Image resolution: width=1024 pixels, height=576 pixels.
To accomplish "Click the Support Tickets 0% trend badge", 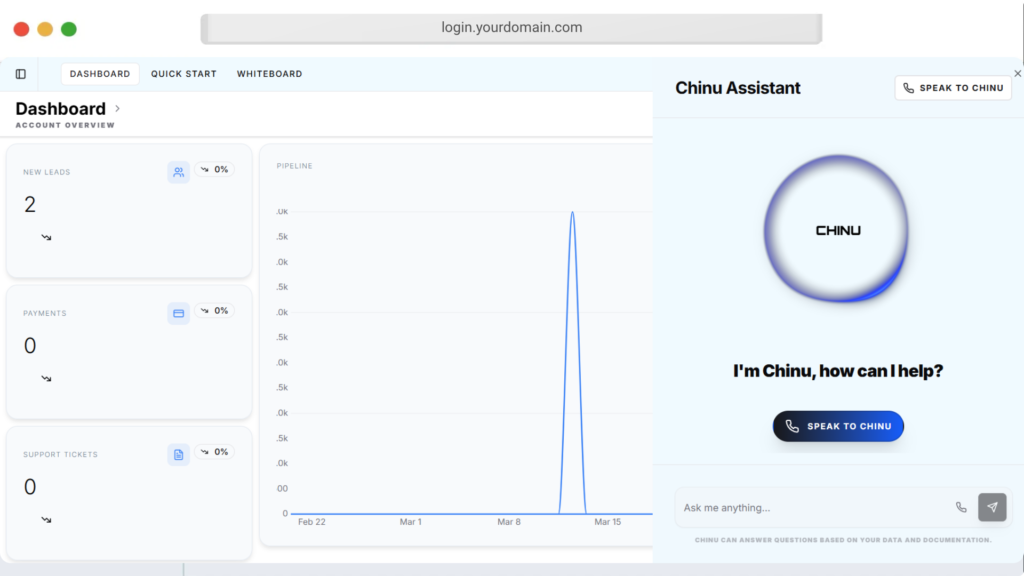I will pyautogui.click(x=214, y=452).
